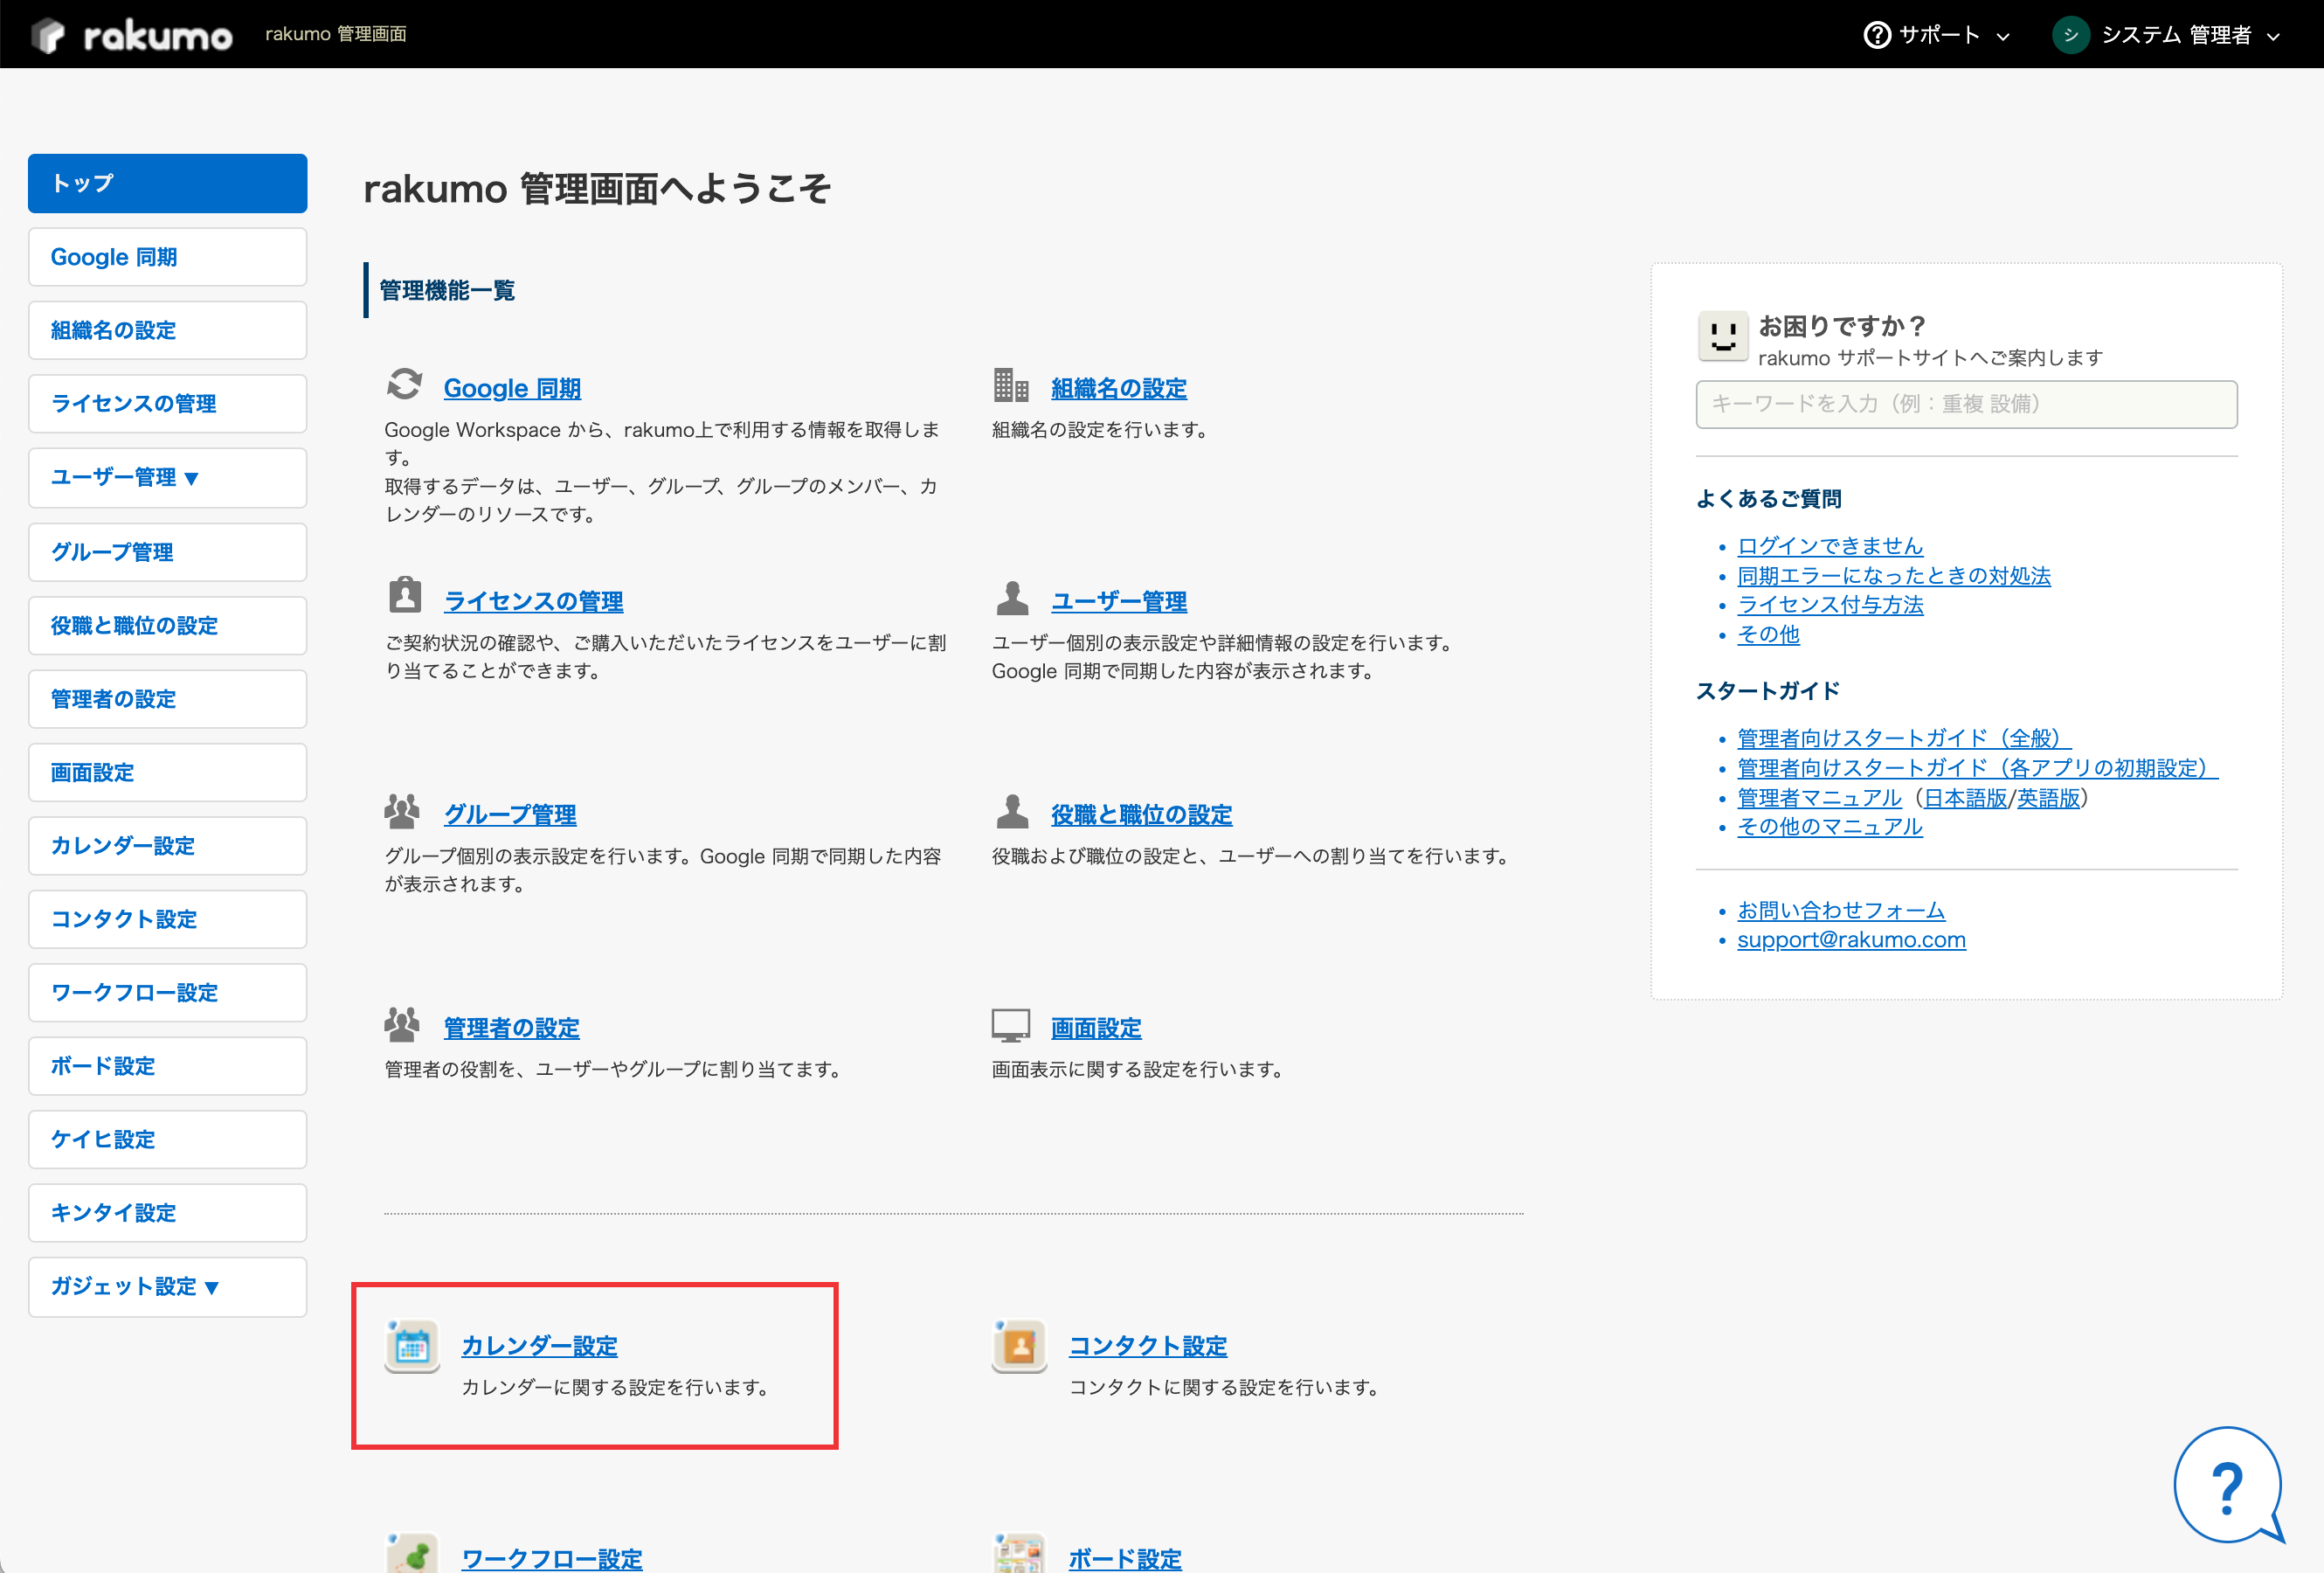Click the 役職と職位の設定 person icon
2324x1573 pixels.
coord(1012,811)
